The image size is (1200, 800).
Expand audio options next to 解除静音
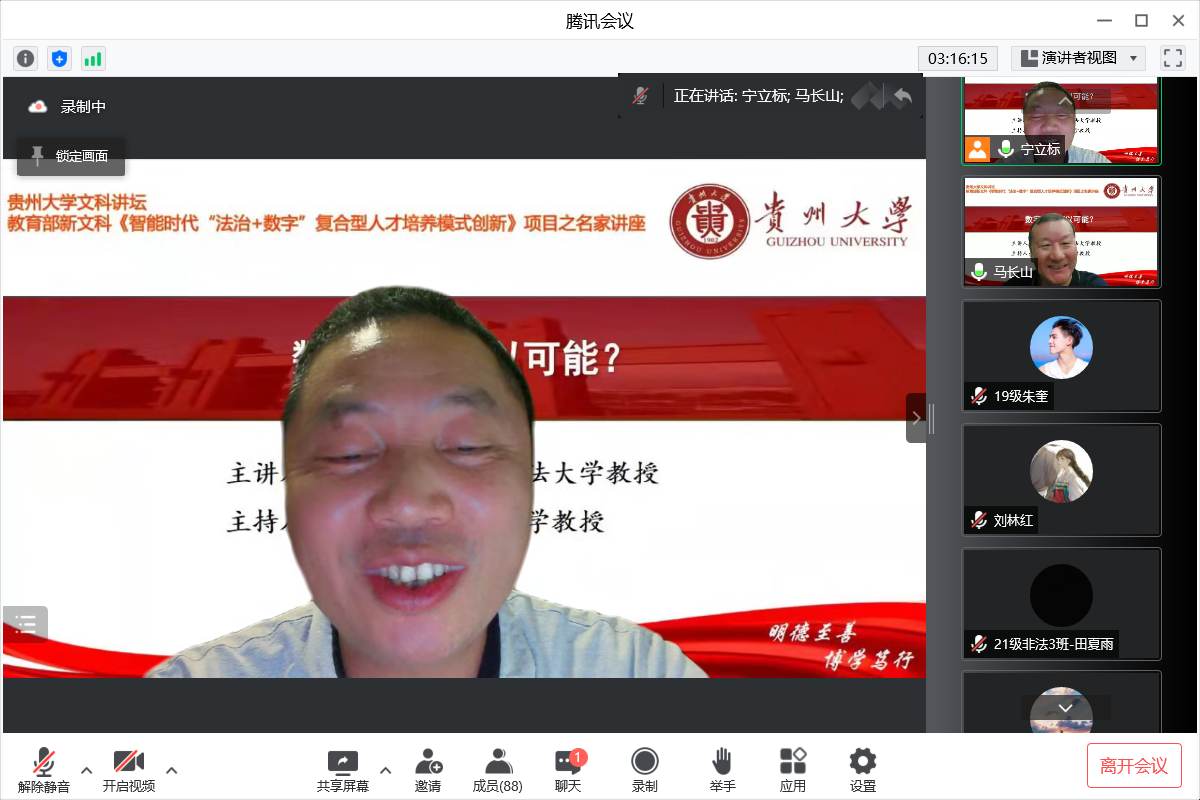click(86, 770)
